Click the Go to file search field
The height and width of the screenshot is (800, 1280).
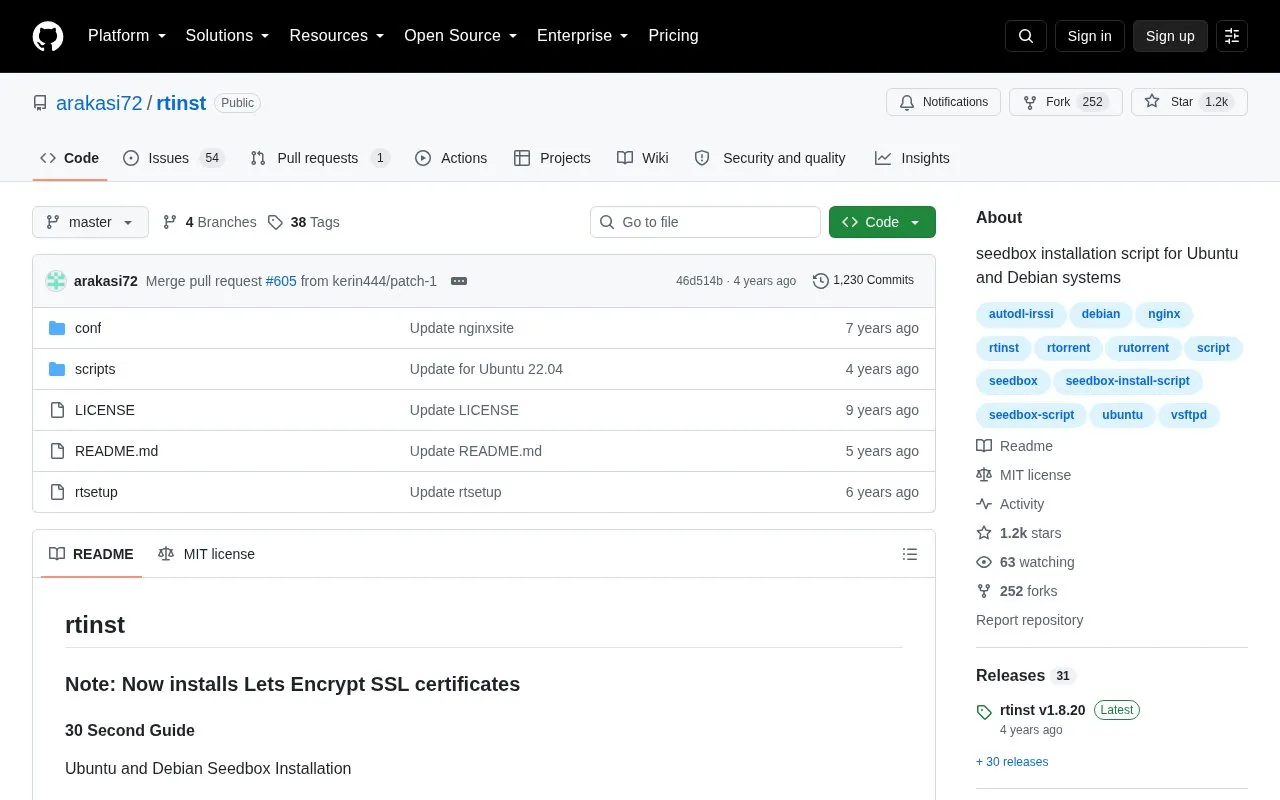(705, 222)
